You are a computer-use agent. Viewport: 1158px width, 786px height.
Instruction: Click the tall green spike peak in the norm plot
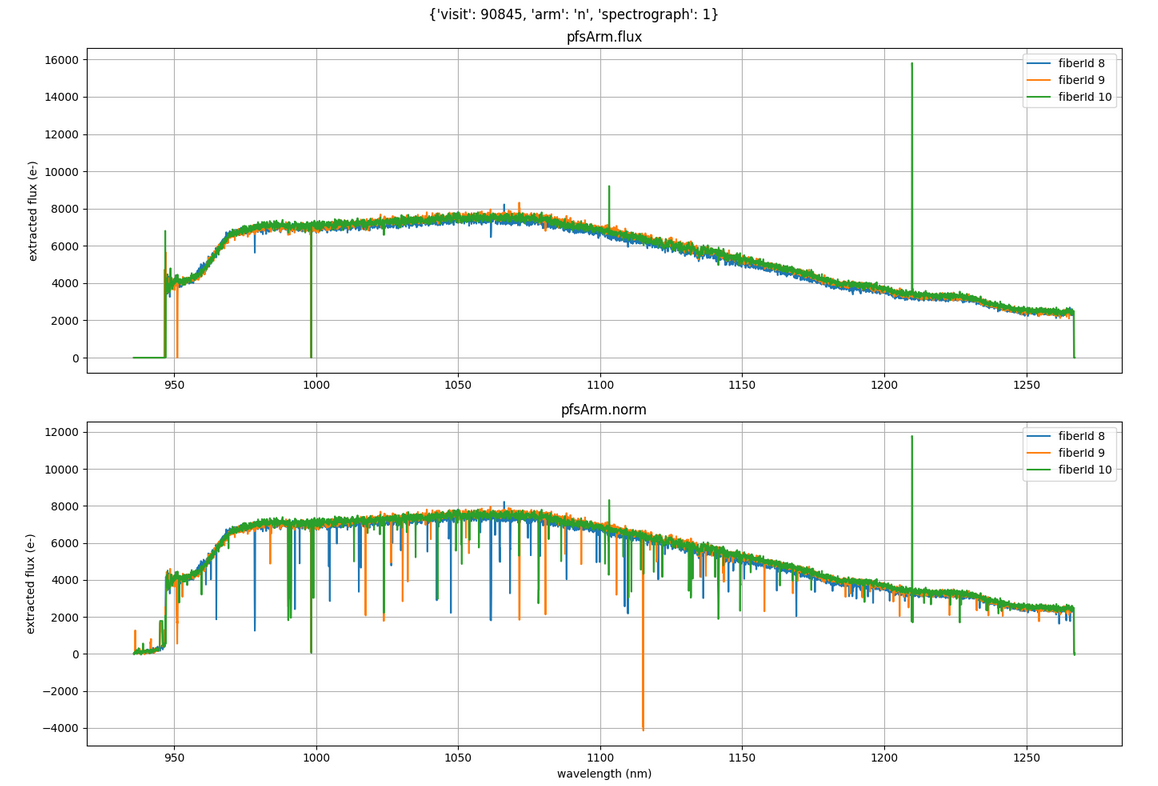coord(911,437)
